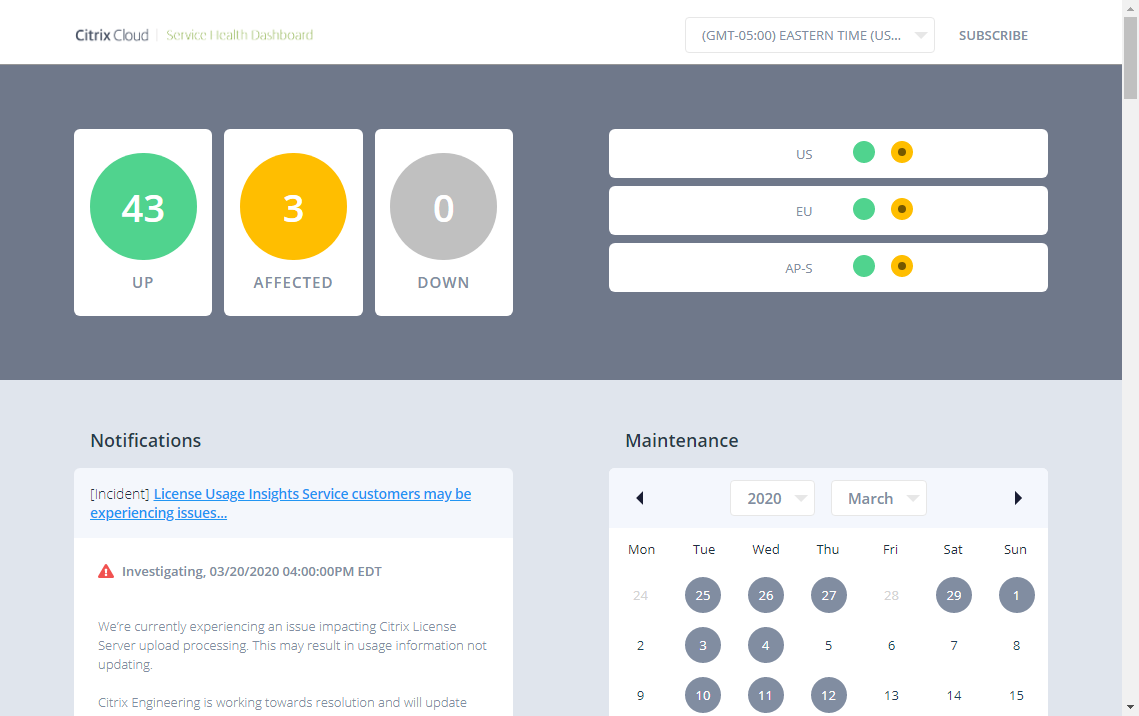
Task: Click the red warning triangle beside Investigating
Action: 106,571
